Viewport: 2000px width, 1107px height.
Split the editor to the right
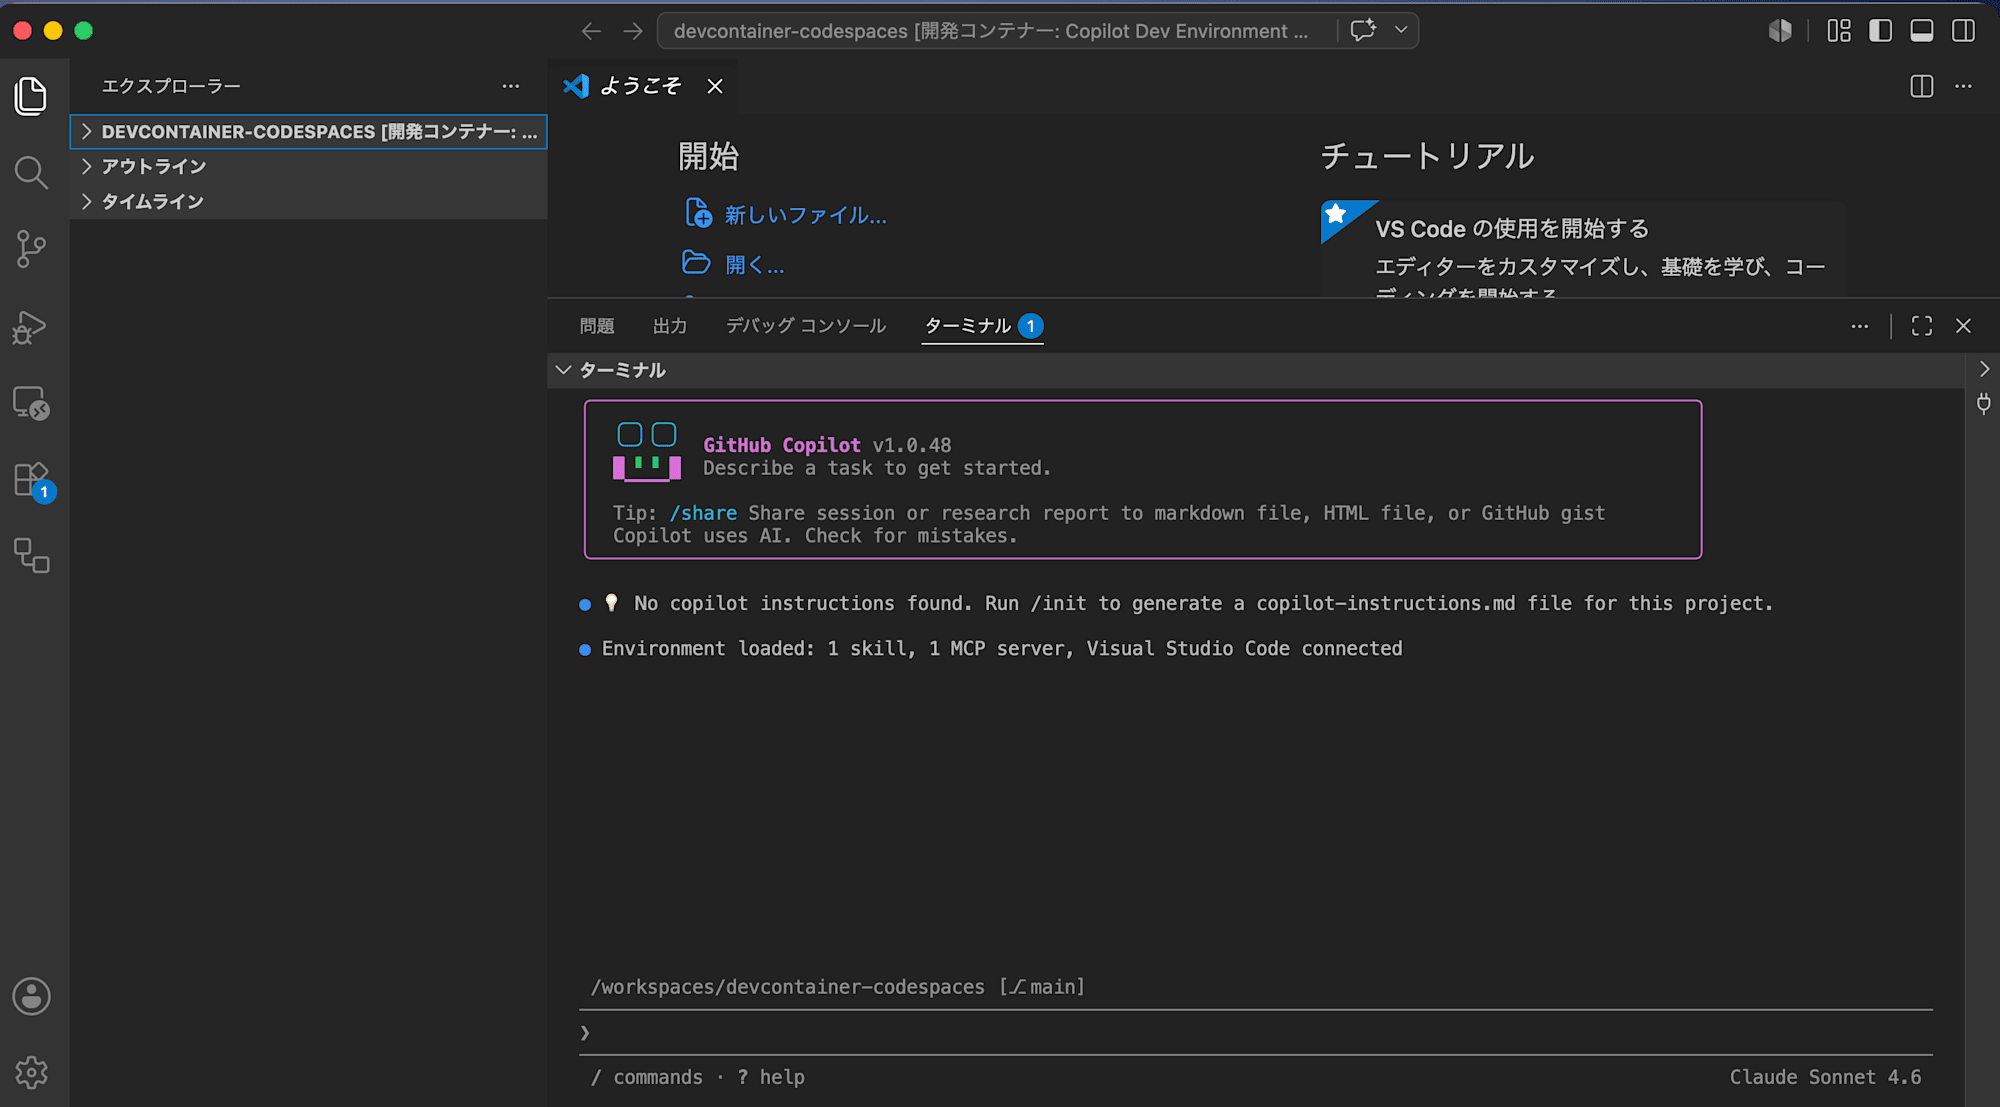click(x=1921, y=86)
